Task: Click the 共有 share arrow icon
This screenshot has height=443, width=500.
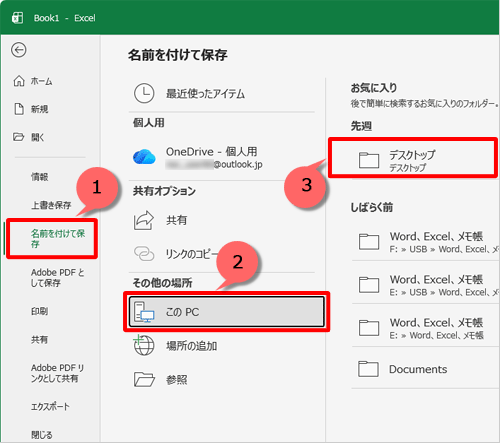Action: [144, 220]
